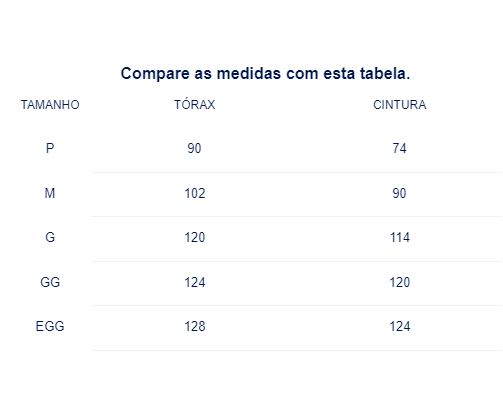
Task: Click size M row label
Action: [50, 193]
